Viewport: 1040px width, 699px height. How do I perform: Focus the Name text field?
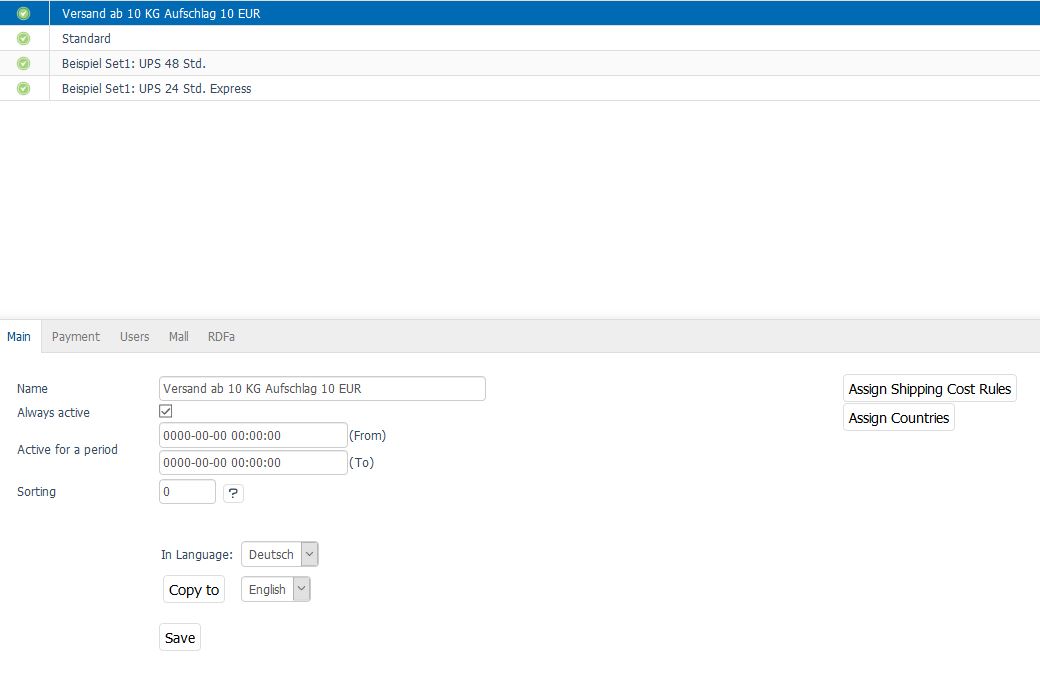[322, 389]
